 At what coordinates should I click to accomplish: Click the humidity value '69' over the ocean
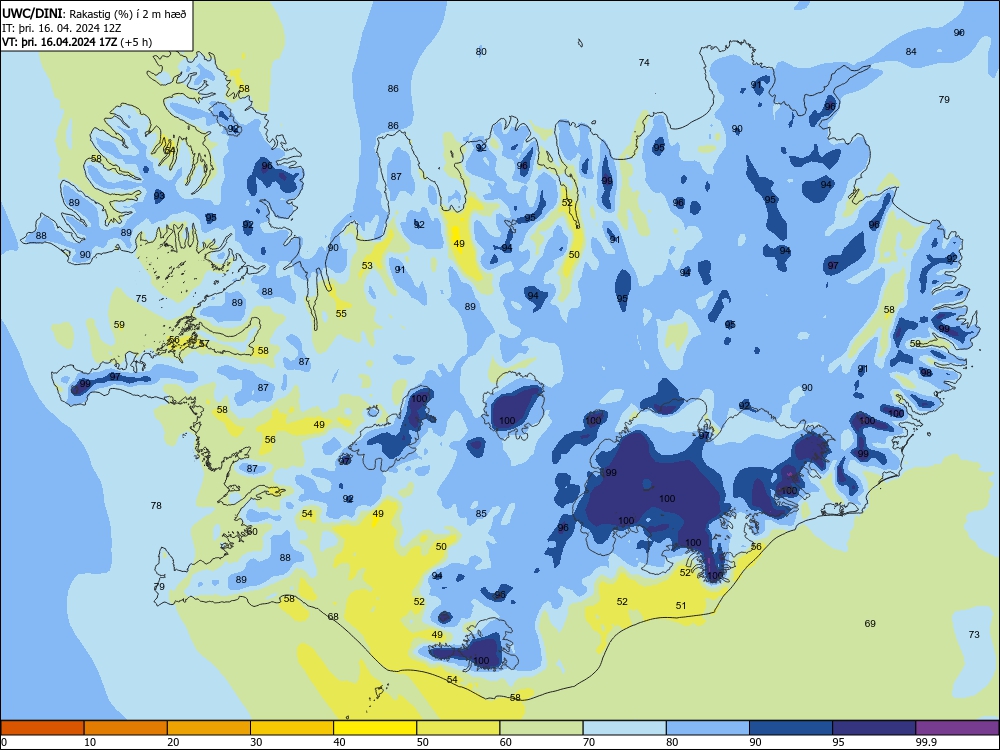[x=870, y=624]
